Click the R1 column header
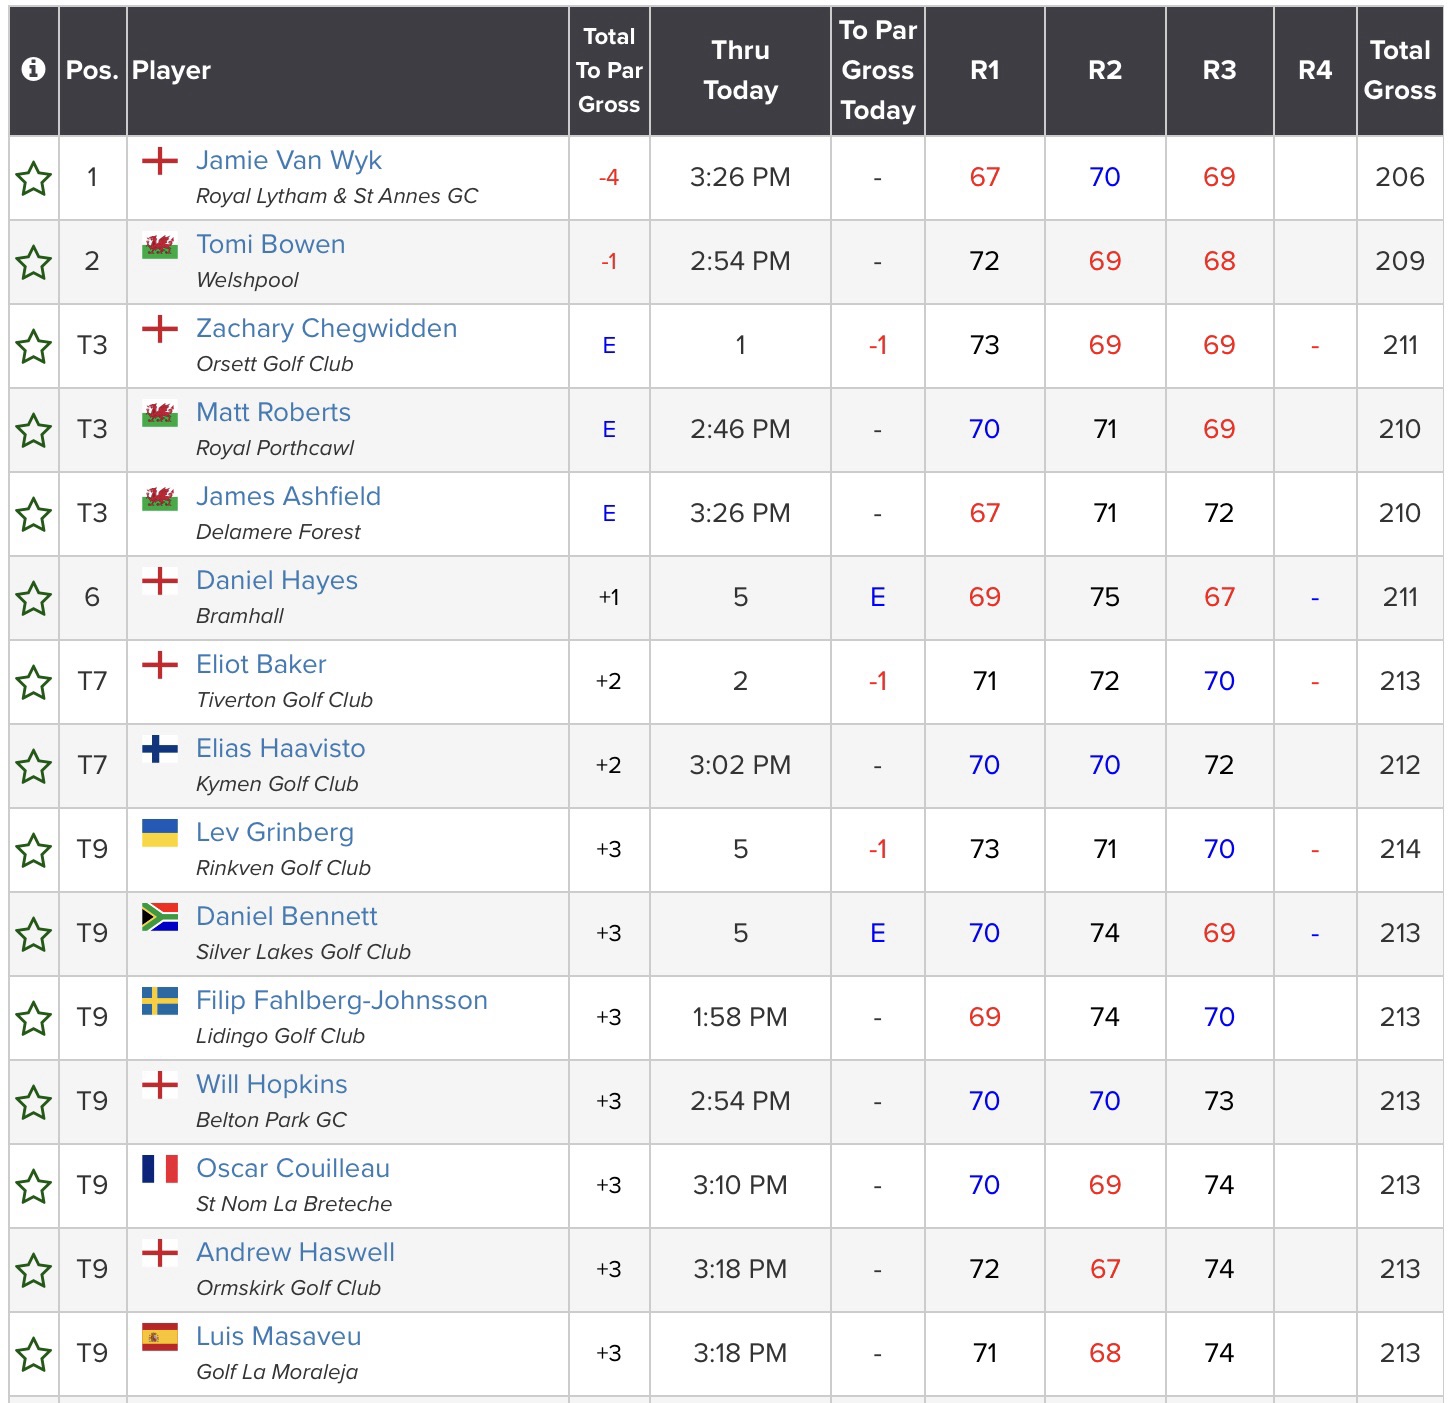Screen dimensions: 1453x1403 pyautogui.click(x=984, y=70)
